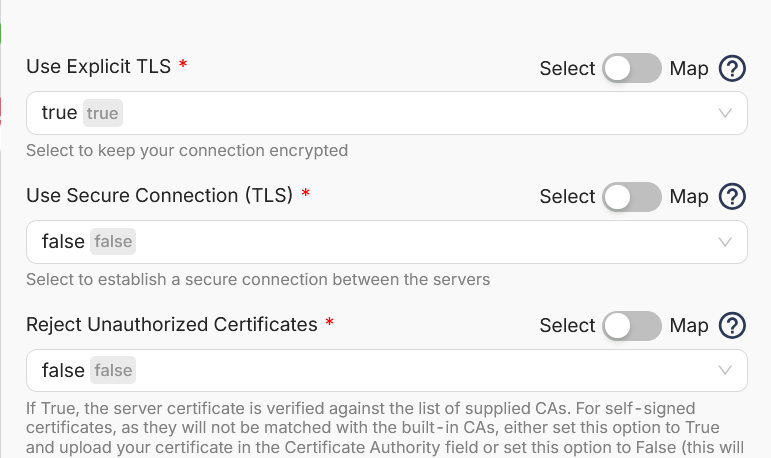This screenshot has height=458, width=771.
Task: Click chevron arrow in Use Explicit TLS dropdown
Action: point(725,113)
